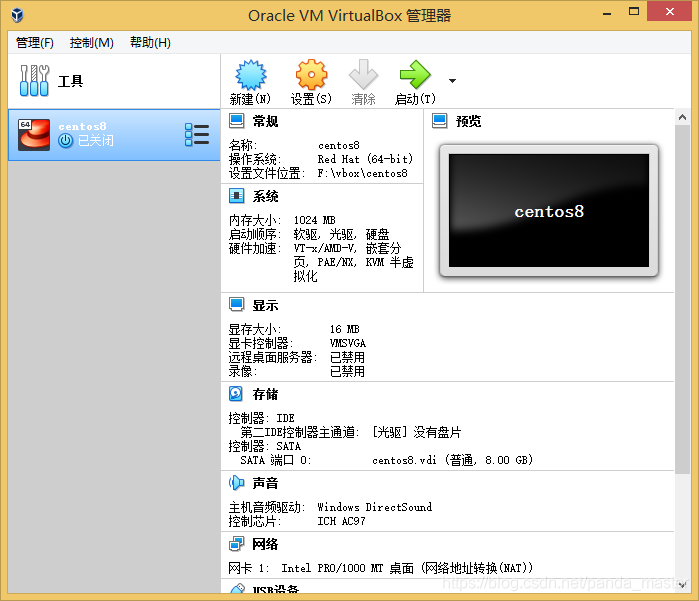The image size is (699, 601).
Task: Click the 预览 section title
Action: [468, 121]
